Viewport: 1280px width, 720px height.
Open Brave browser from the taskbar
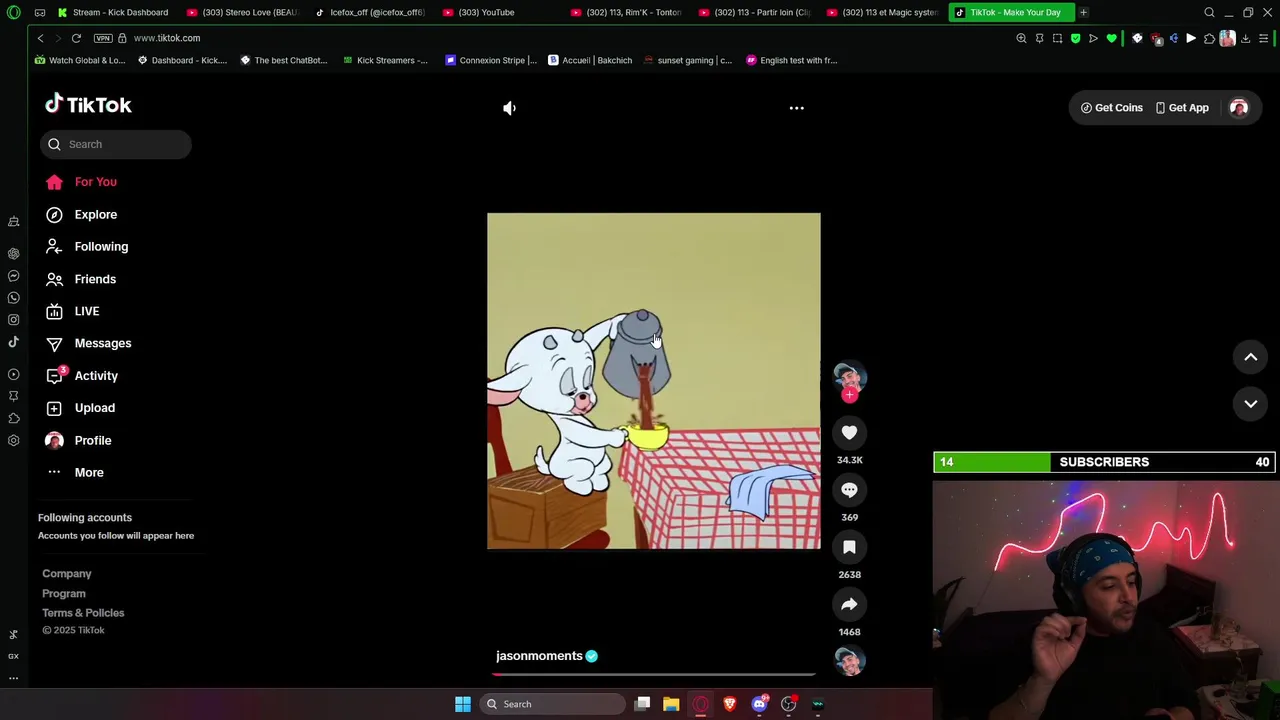point(730,704)
